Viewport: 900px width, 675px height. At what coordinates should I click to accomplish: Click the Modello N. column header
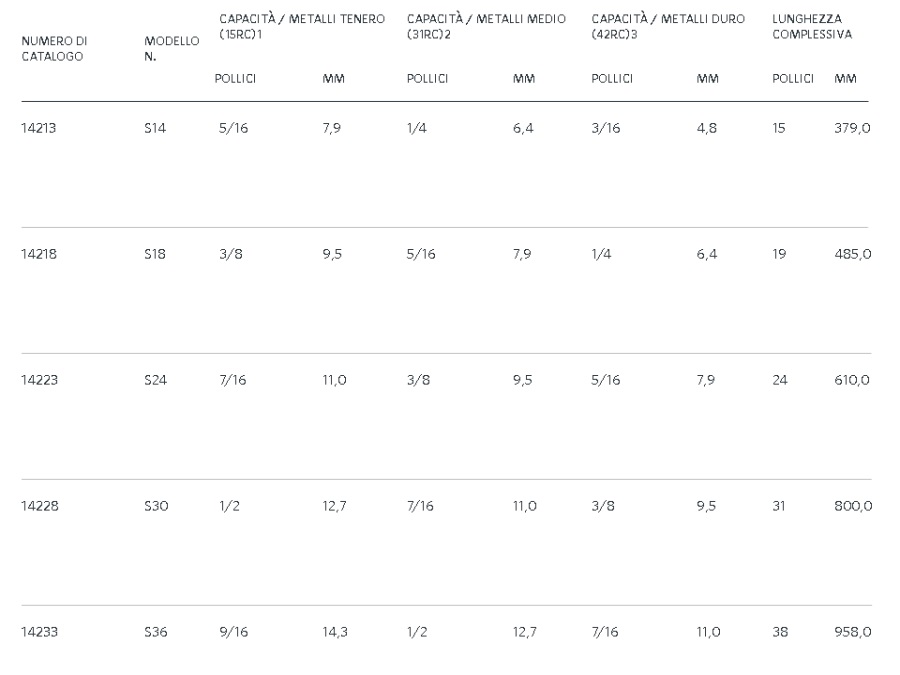172,49
